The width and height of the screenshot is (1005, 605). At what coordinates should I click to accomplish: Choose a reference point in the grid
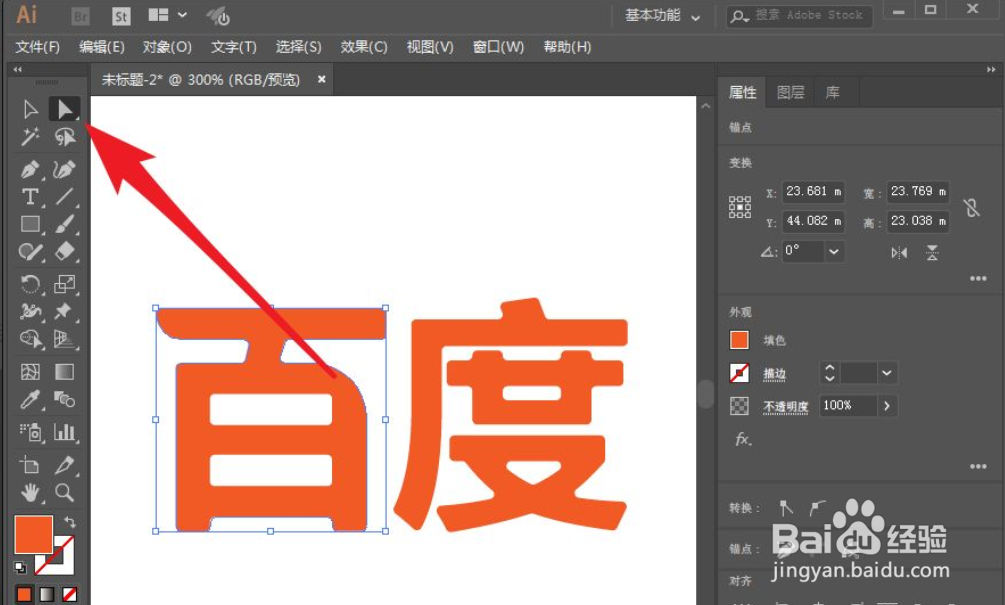[x=740, y=207]
